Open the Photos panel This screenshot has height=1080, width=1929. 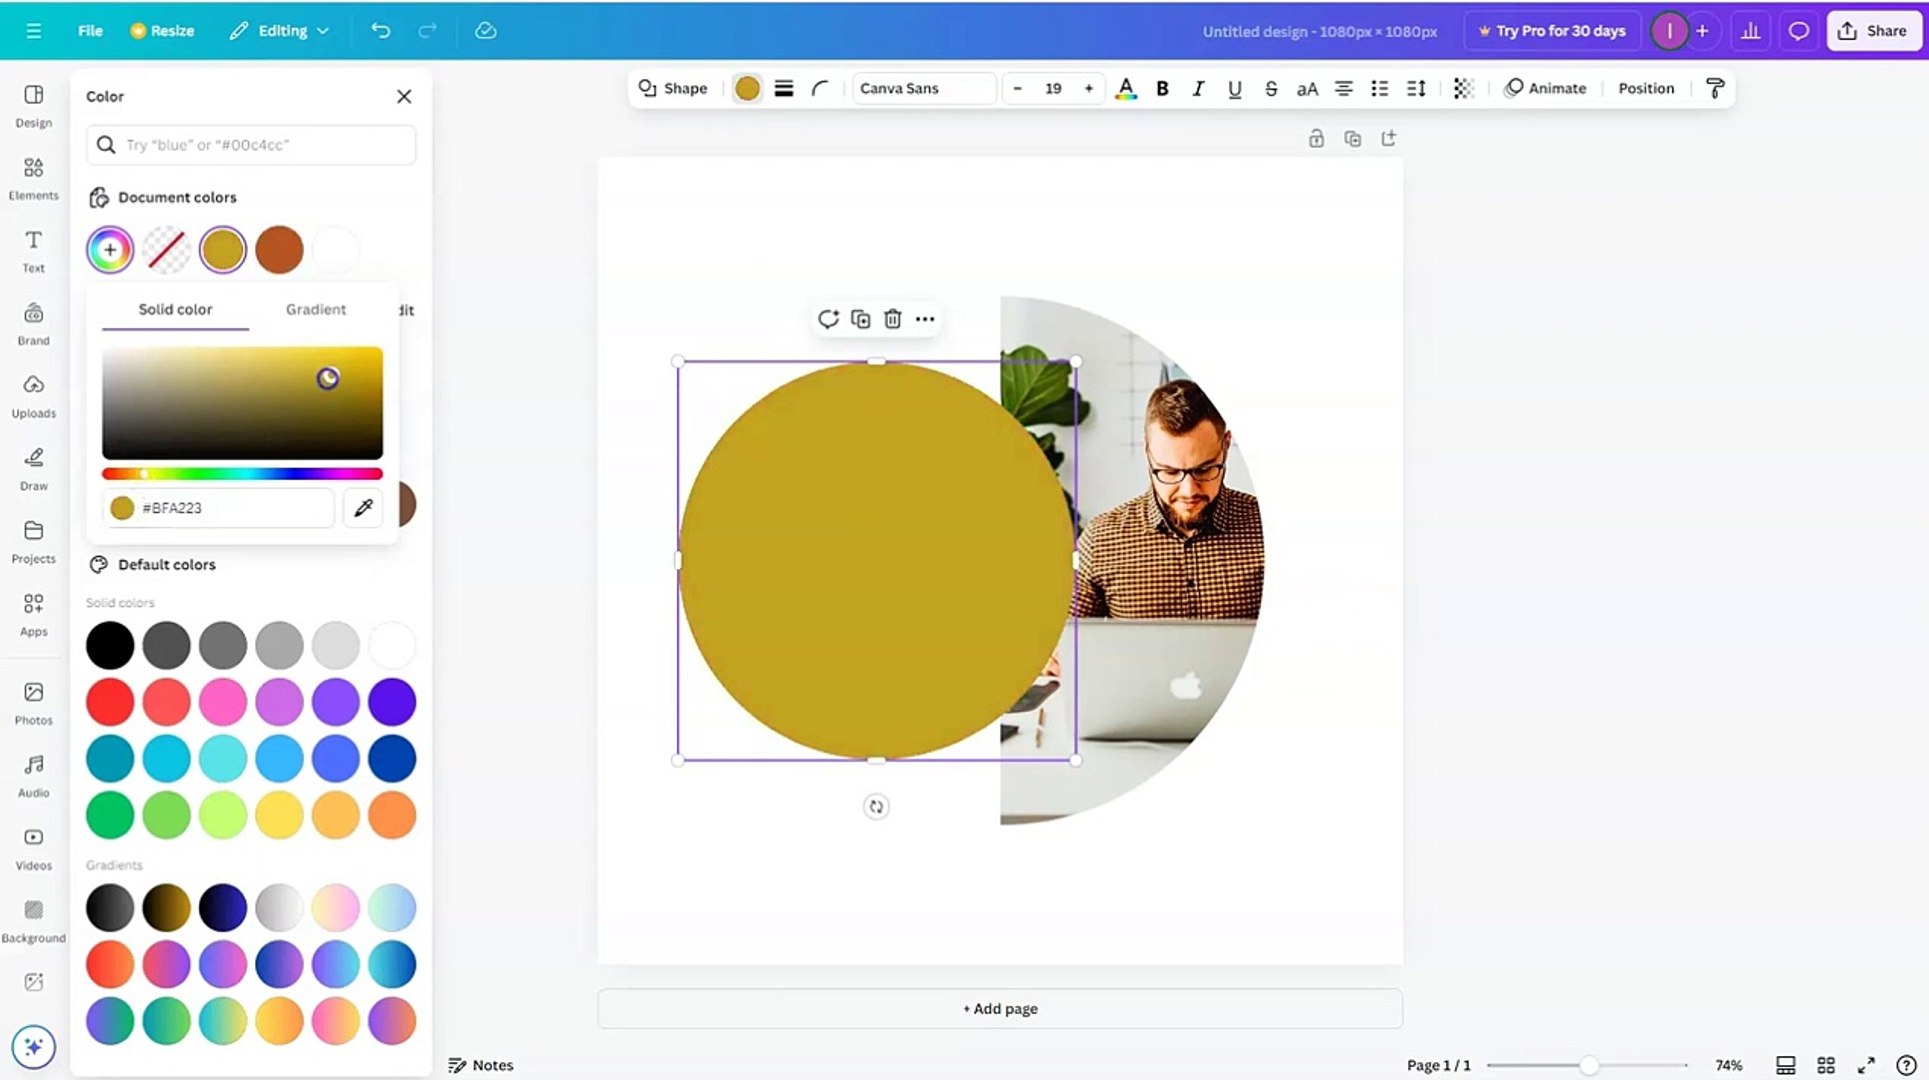33,703
